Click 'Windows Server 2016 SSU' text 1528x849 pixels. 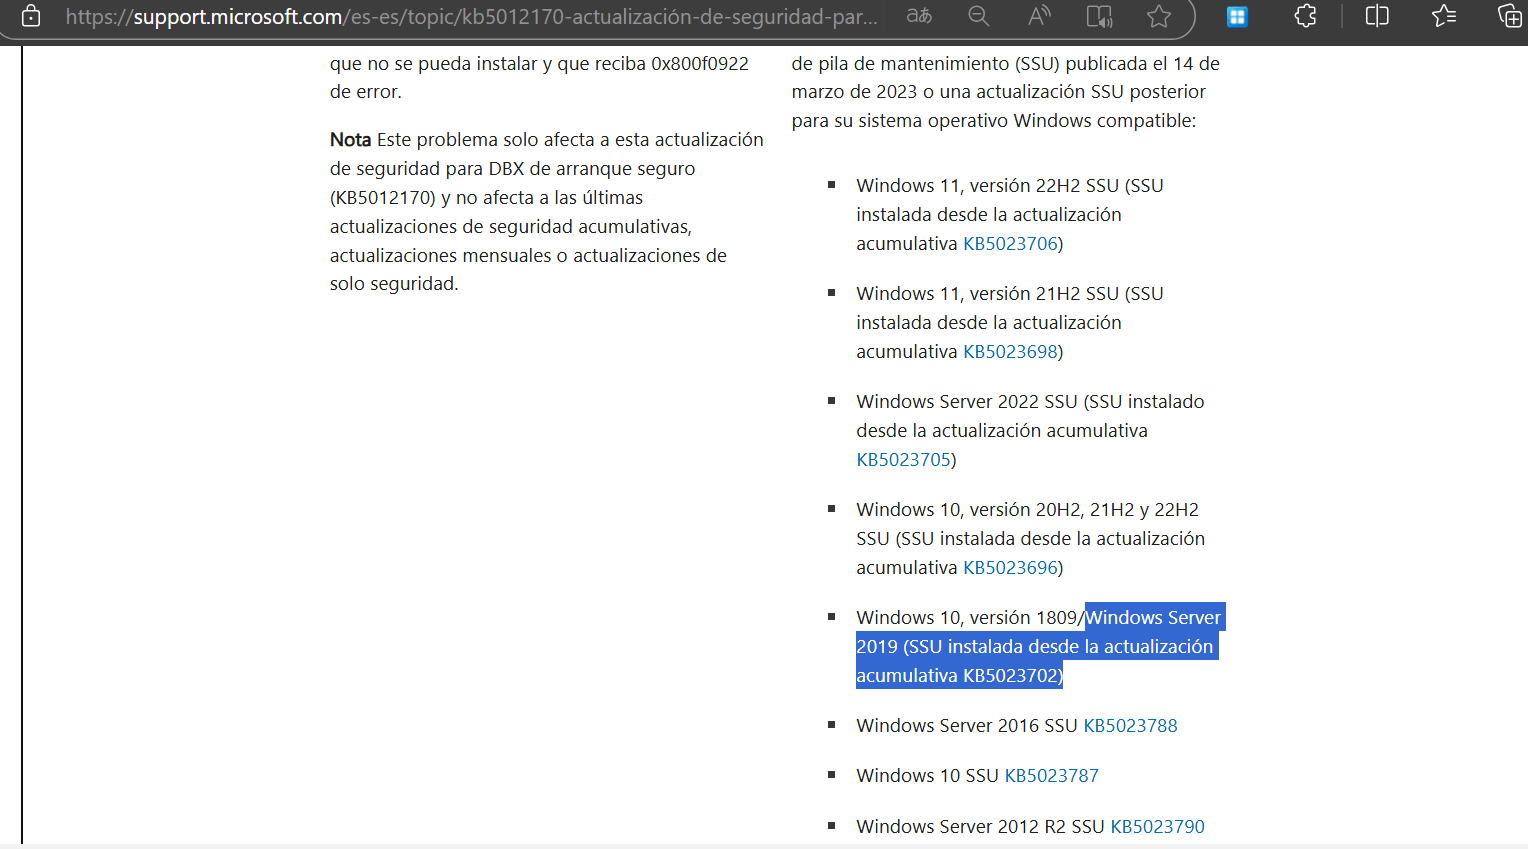pyautogui.click(x=966, y=725)
